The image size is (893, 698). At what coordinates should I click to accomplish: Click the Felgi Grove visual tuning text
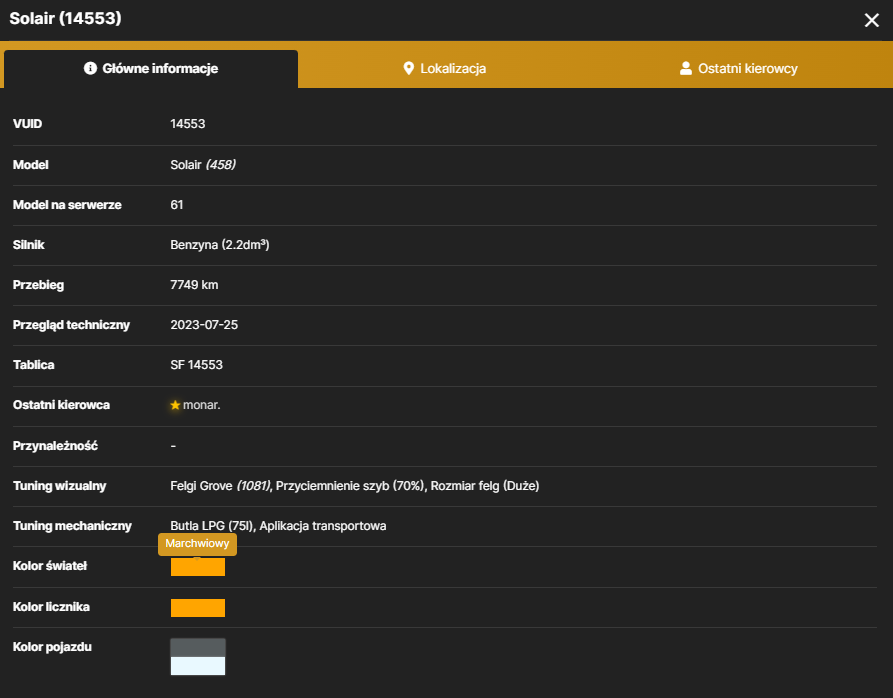220,486
